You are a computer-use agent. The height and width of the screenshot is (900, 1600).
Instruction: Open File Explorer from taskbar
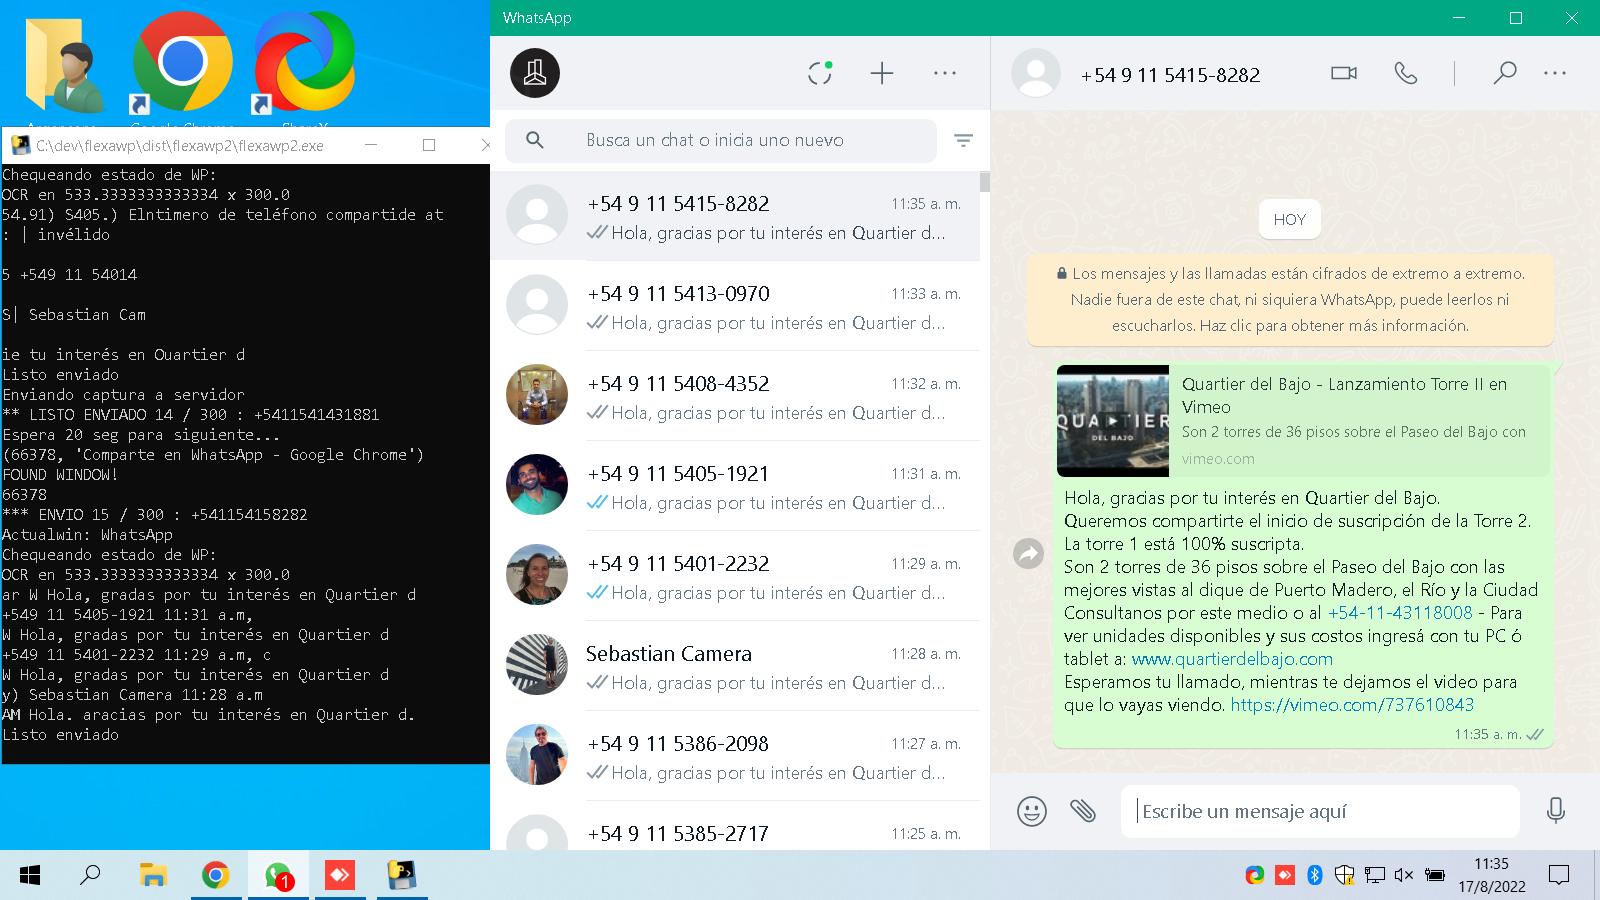153,876
